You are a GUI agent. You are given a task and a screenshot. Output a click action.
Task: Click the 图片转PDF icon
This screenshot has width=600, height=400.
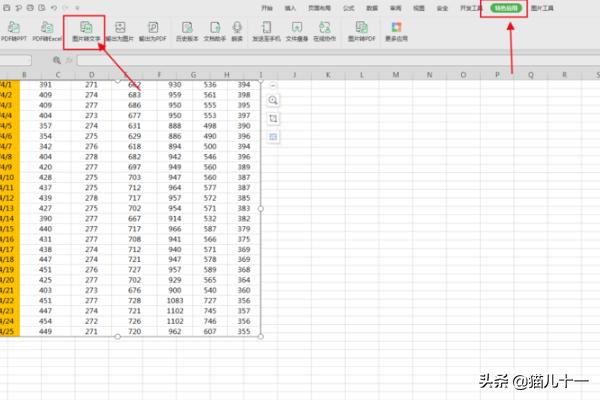[360, 29]
